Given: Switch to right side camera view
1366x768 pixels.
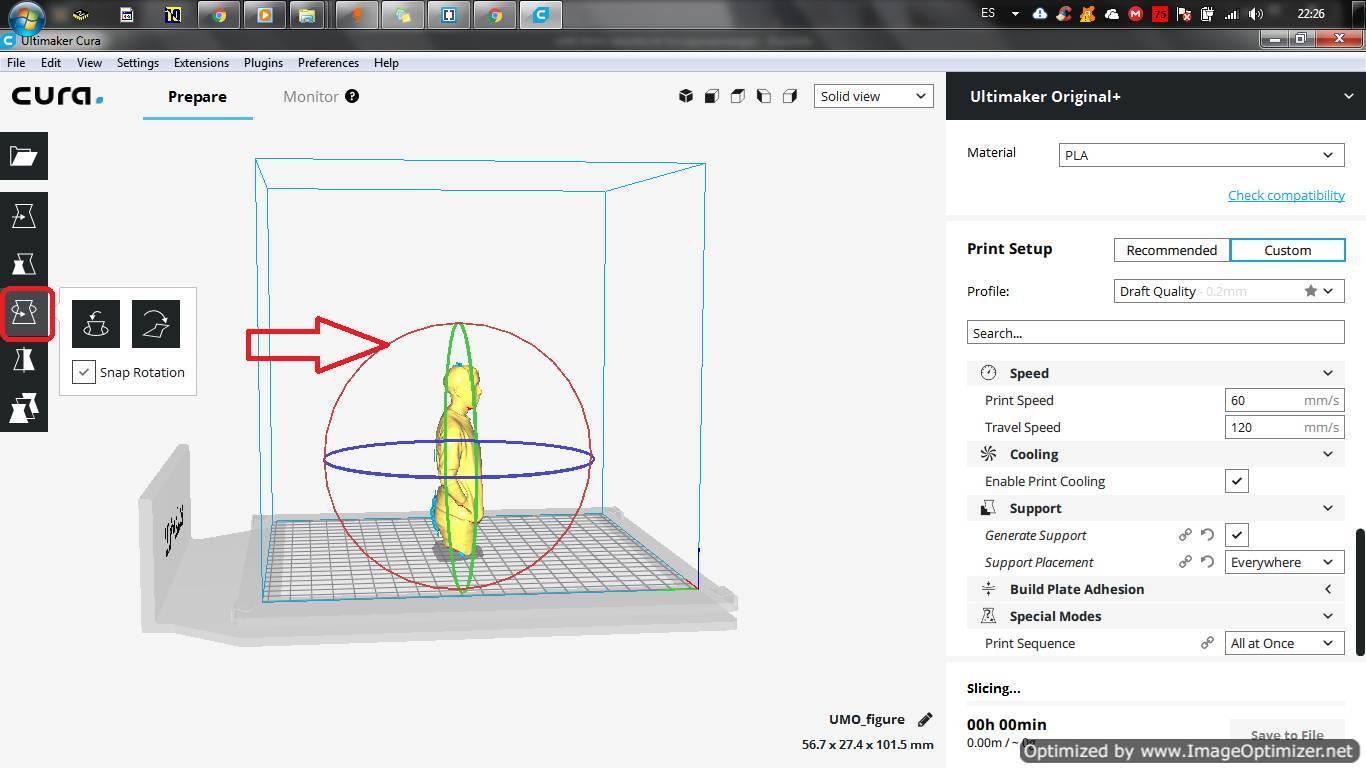Looking at the screenshot, I should 790,96.
